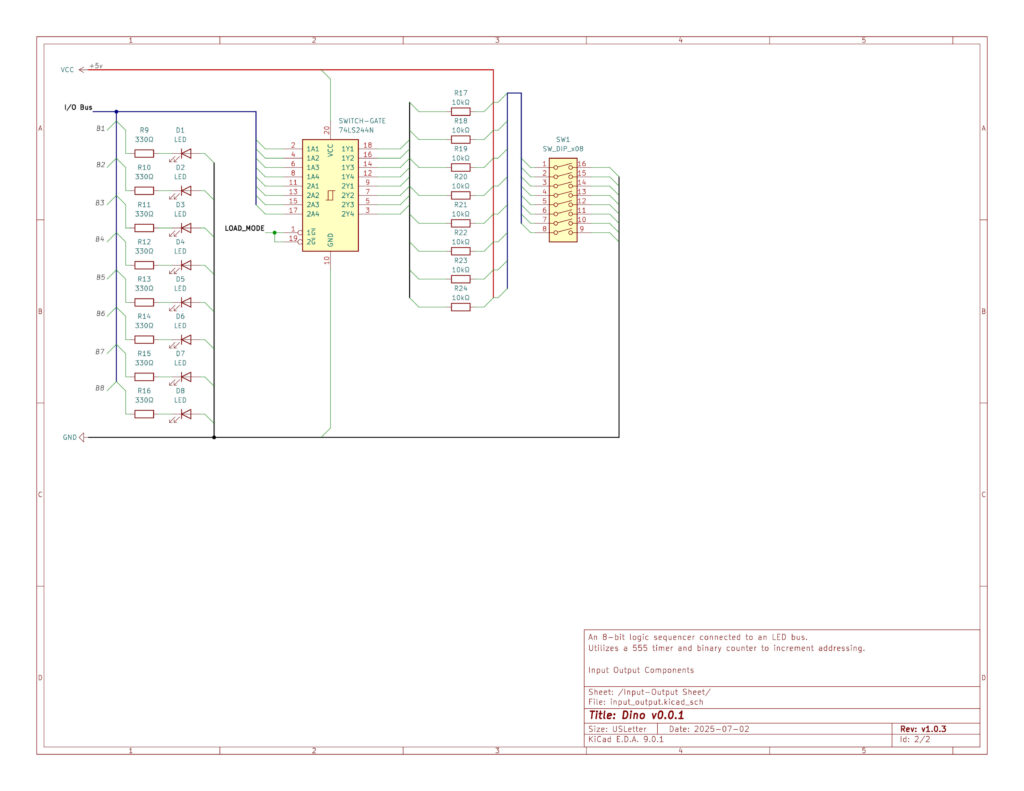Select the D8 LED symbol
1024x791 pixels.
(185, 414)
